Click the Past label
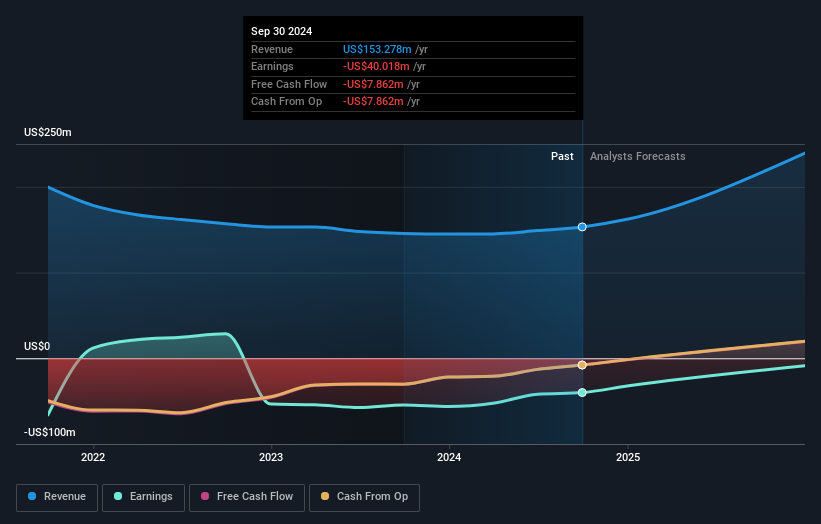The height and width of the screenshot is (524, 821). [x=562, y=156]
